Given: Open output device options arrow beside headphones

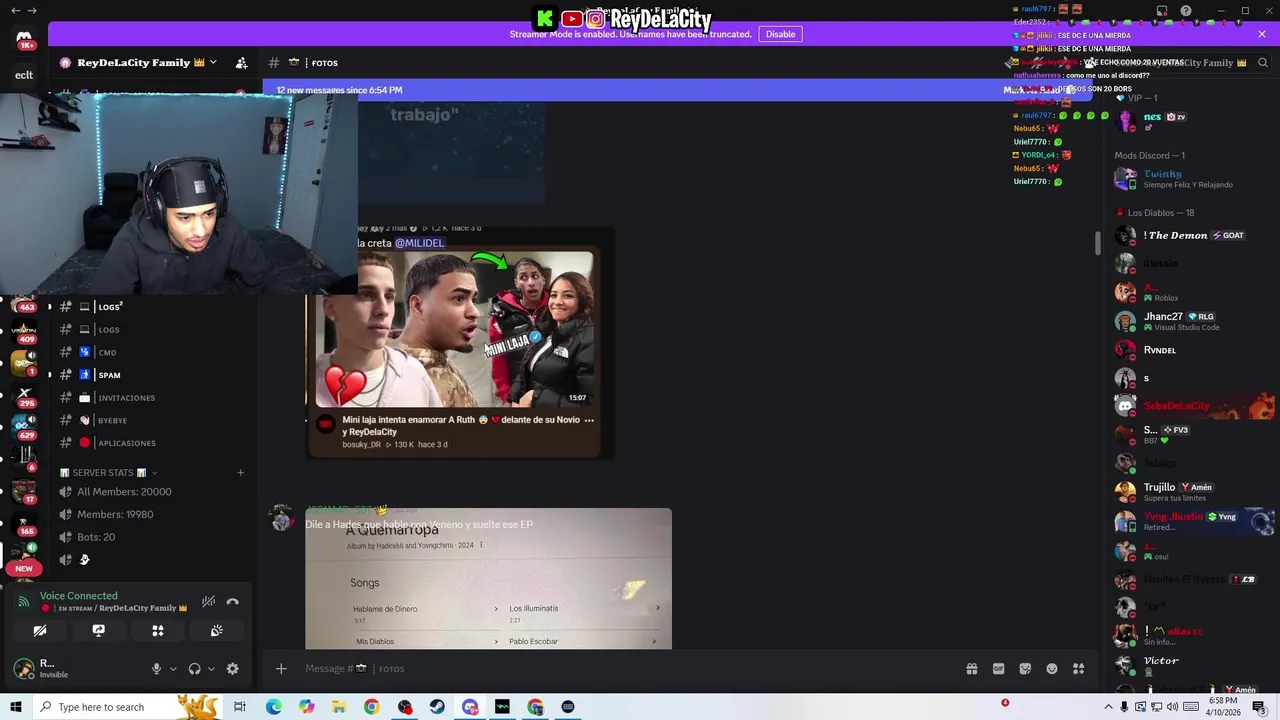Looking at the screenshot, I should (210, 669).
